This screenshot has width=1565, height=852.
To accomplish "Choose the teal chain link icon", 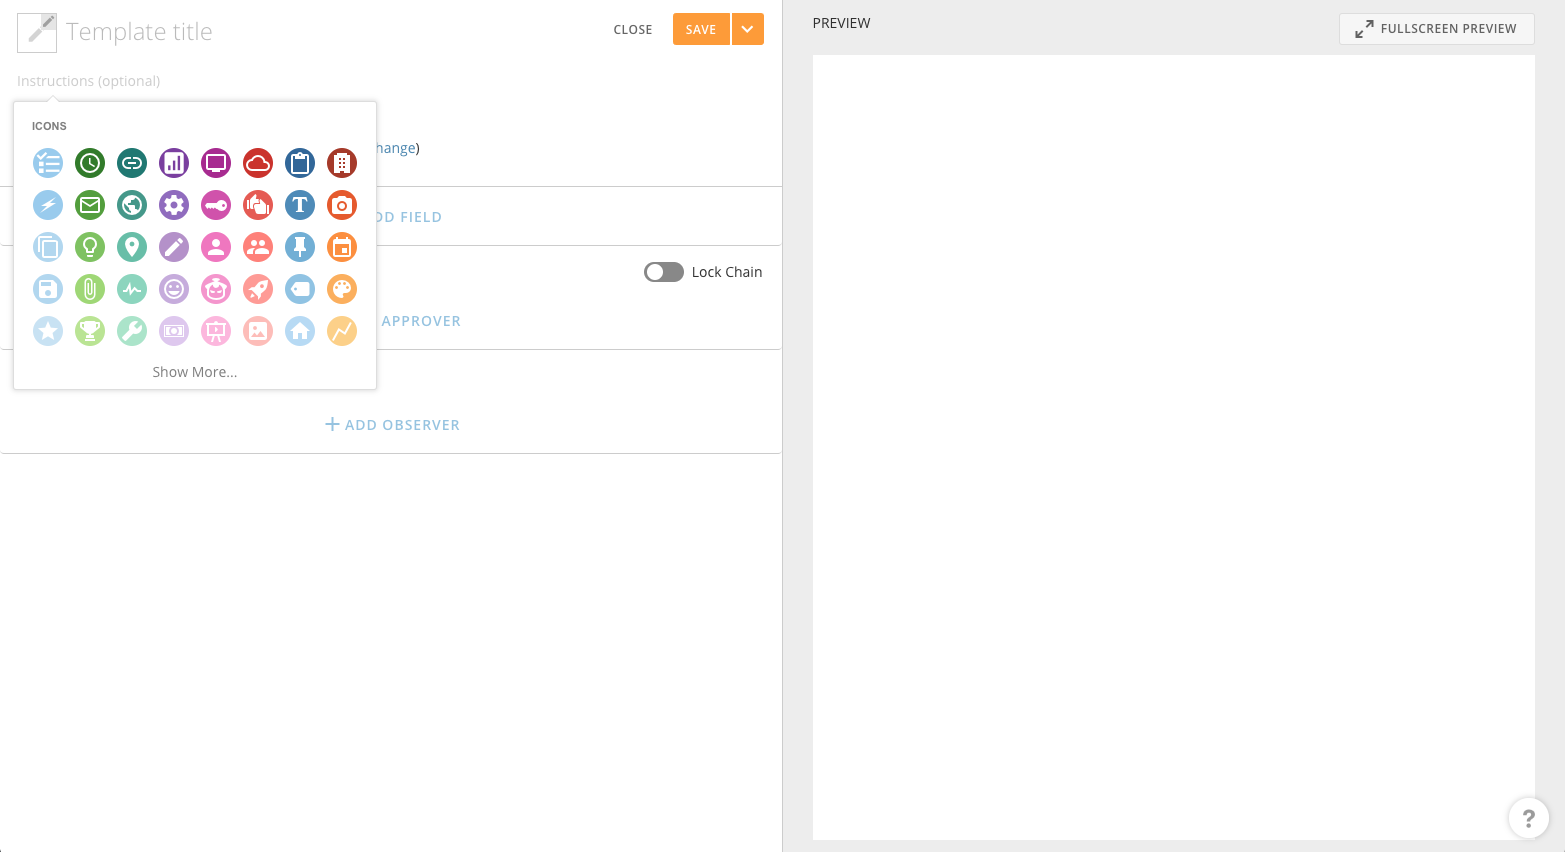I will click(132, 163).
